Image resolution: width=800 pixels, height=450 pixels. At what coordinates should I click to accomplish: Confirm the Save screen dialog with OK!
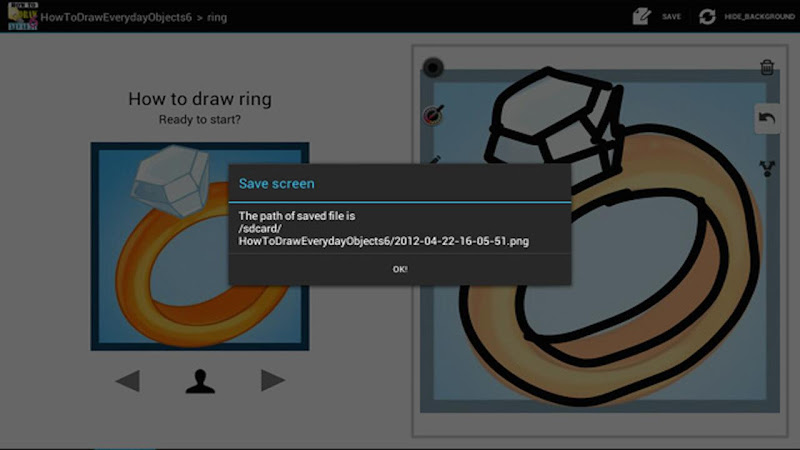tap(399, 269)
